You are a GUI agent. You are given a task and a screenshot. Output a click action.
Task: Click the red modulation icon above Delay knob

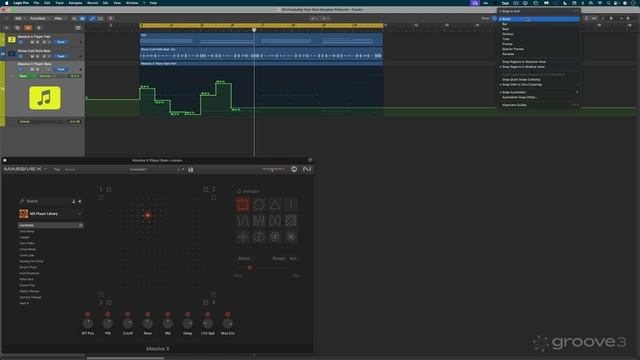click(187, 314)
